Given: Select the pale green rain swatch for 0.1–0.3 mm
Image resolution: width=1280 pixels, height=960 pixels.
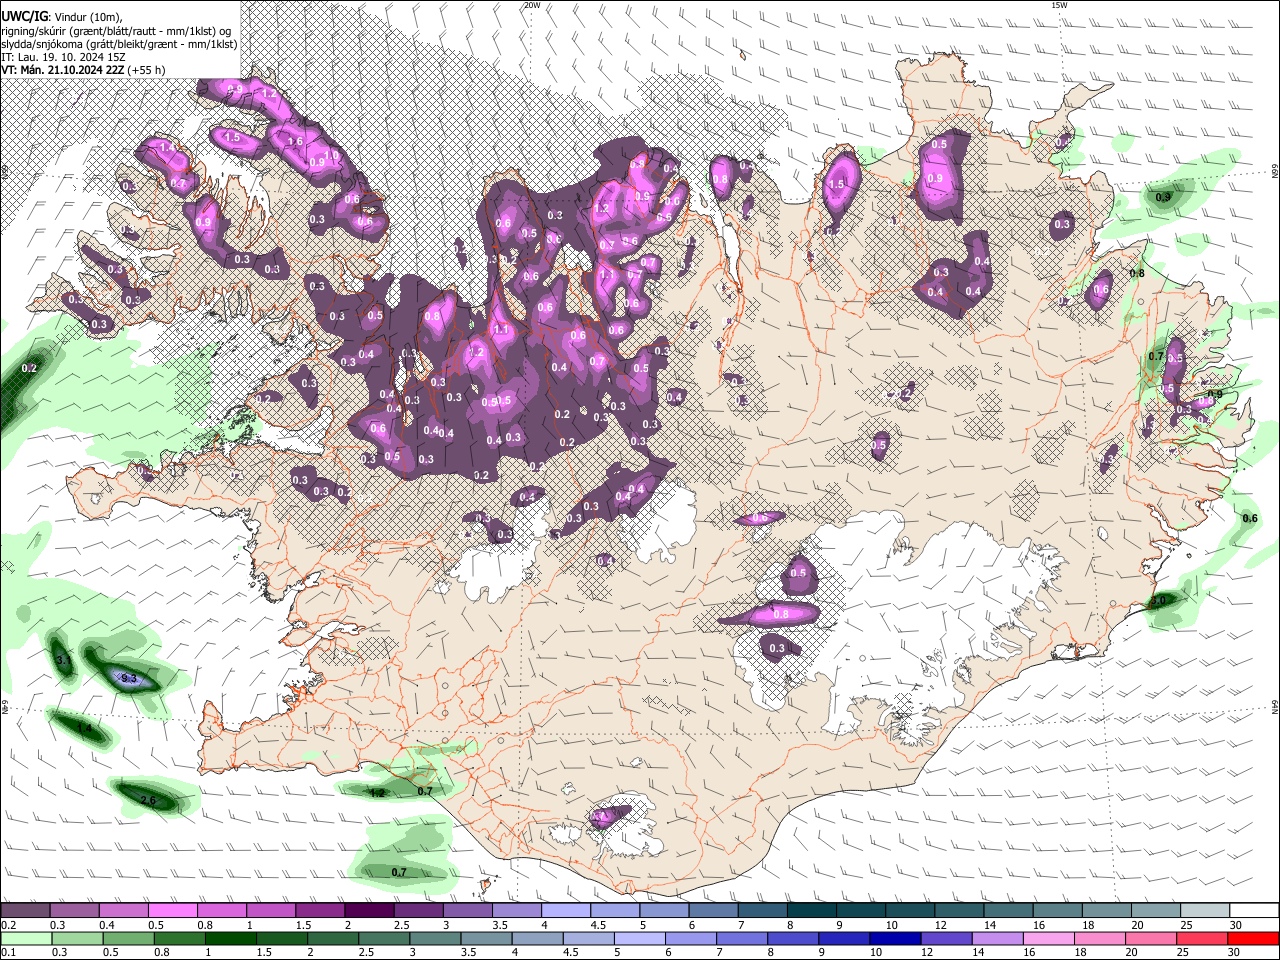Looking at the screenshot, I should tap(25, 938).
